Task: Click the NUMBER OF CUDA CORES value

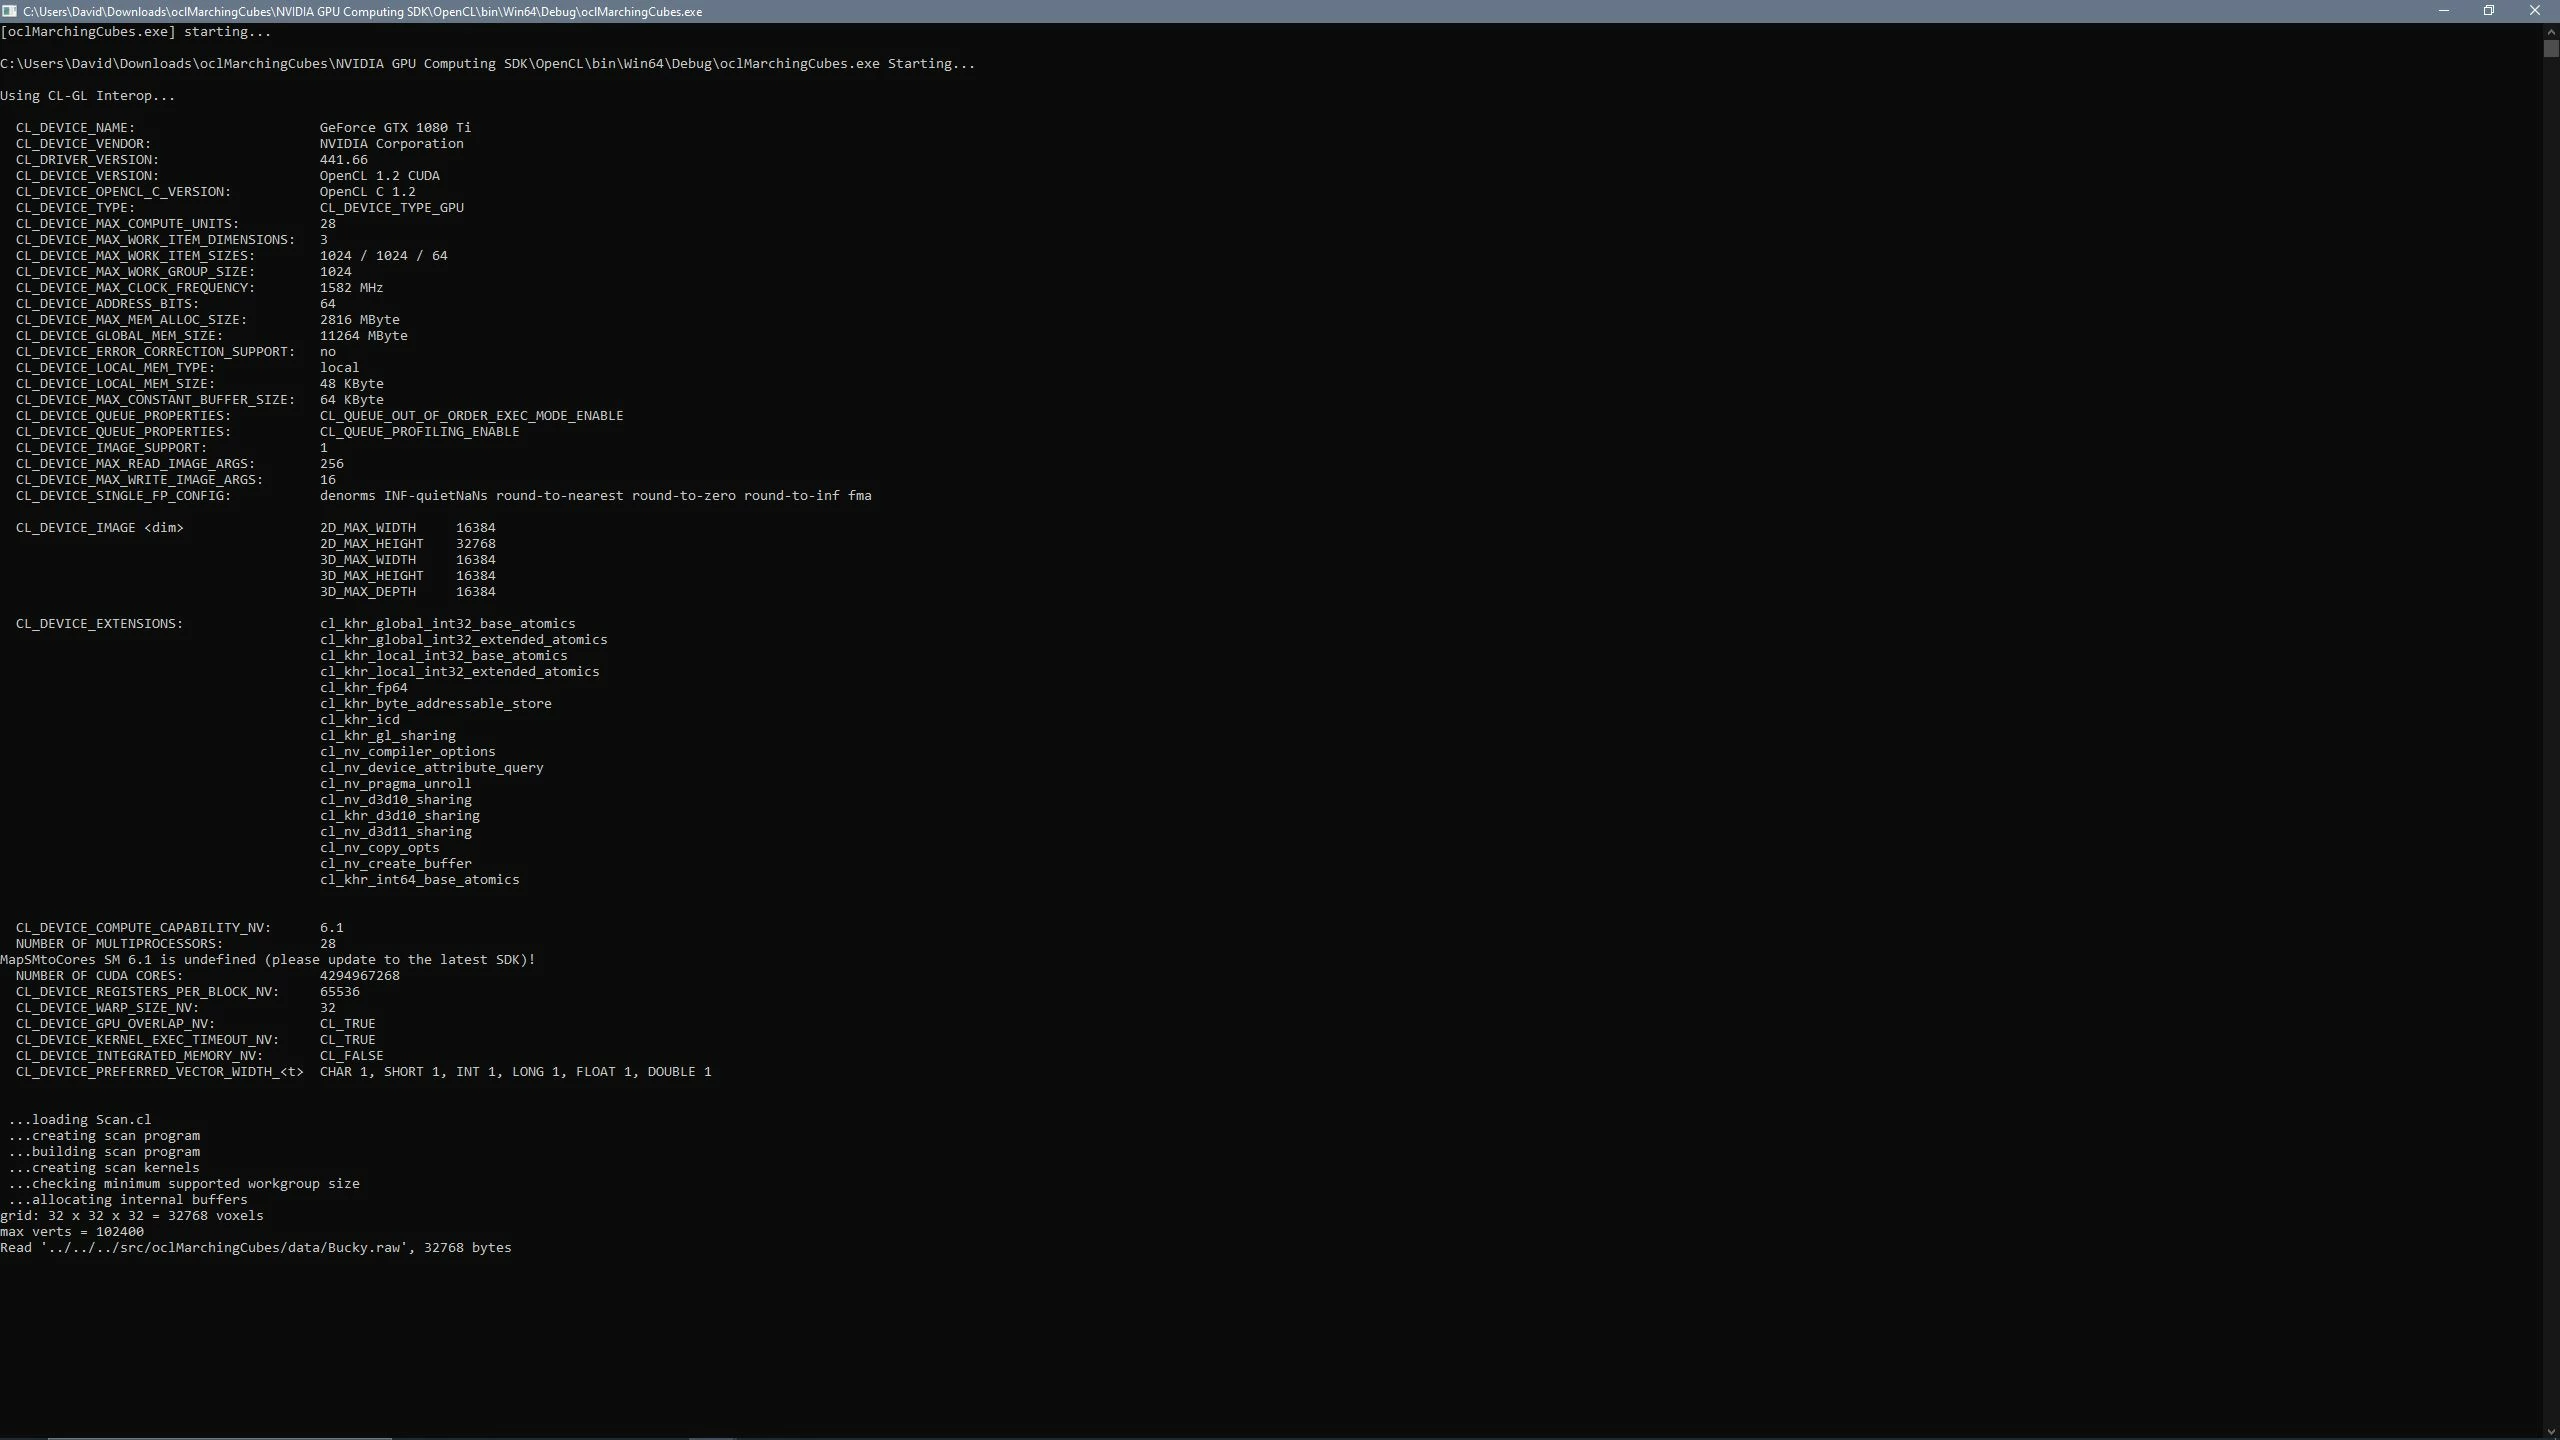Action: (359, 976)
